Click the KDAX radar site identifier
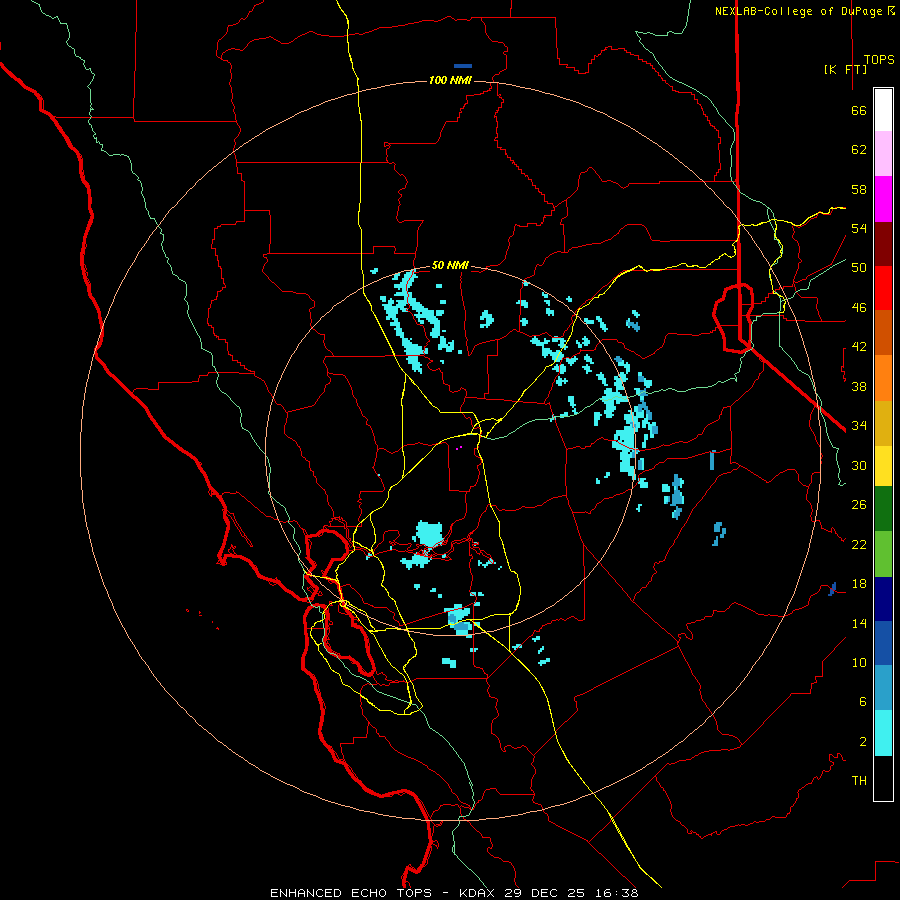 (x=478, y=893)
